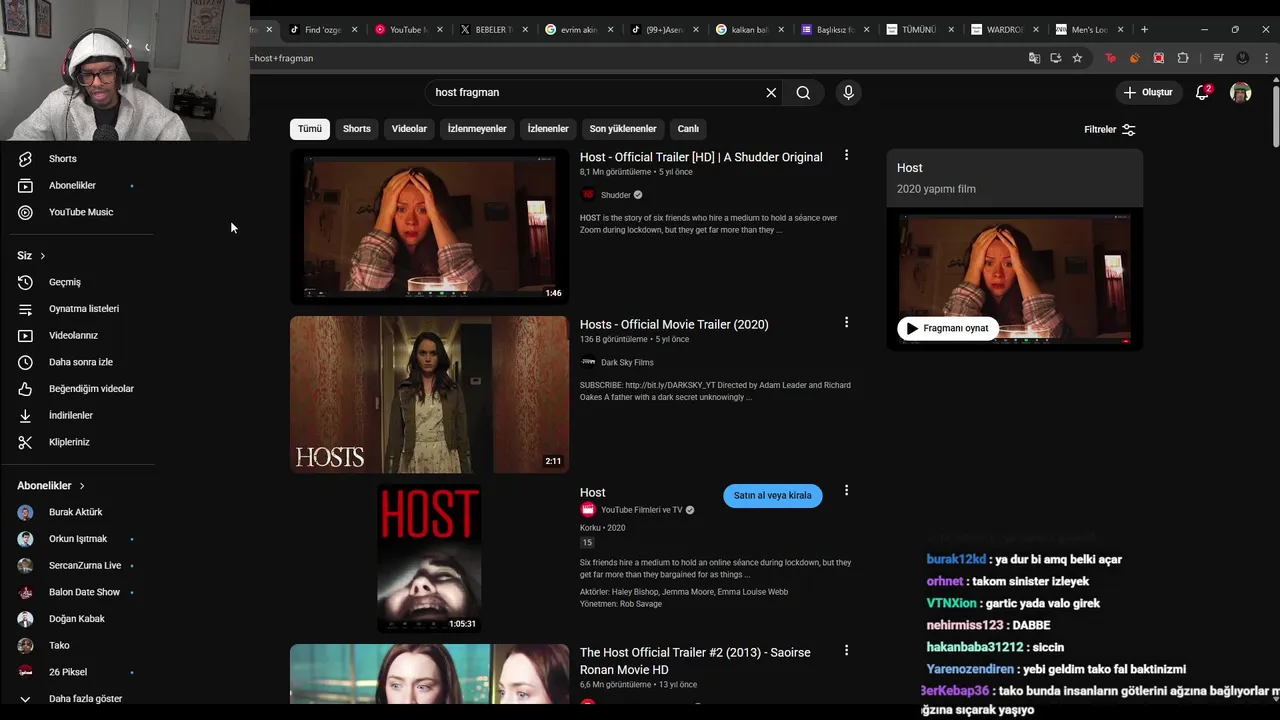Open Shudder channel icon
1280x720 pixels.
pyautogui.click(x=588, y=195)
